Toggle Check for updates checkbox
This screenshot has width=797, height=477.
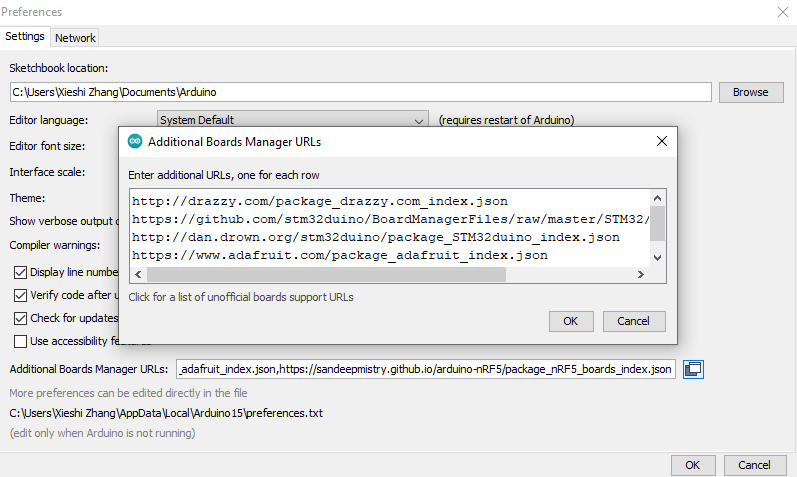(20, 318)
